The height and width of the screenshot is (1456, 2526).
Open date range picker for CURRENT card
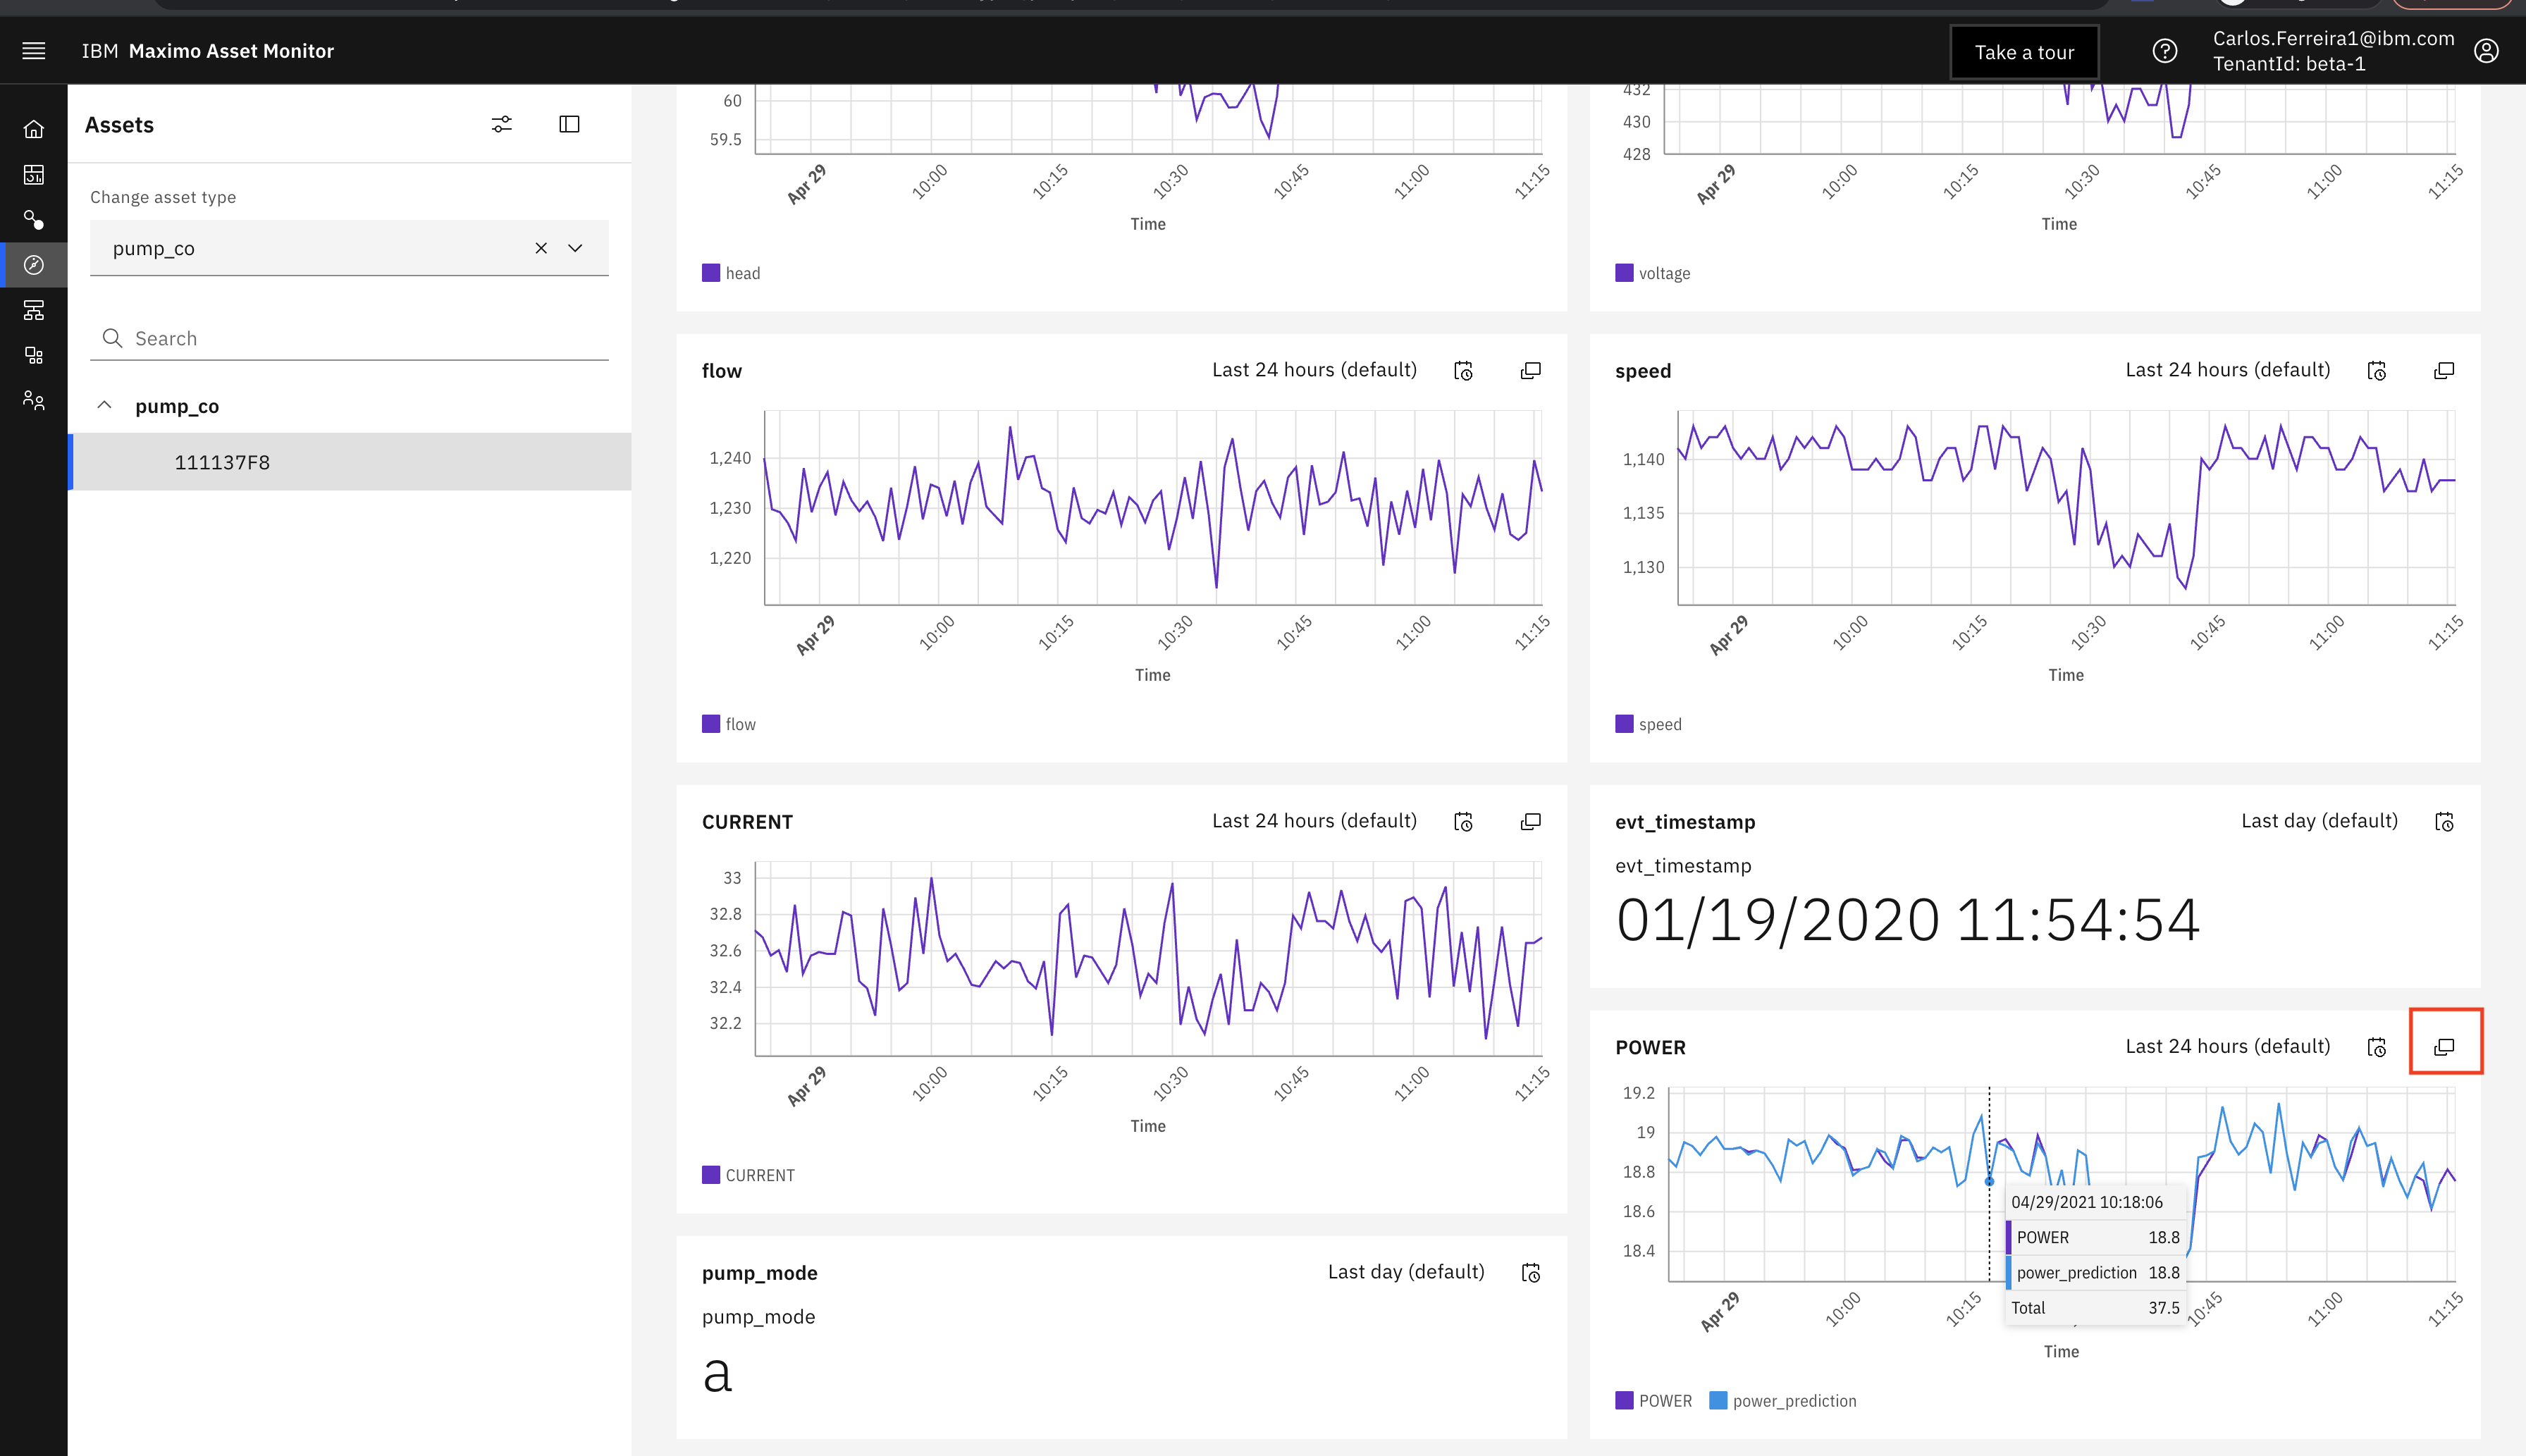coord(1464,822)
